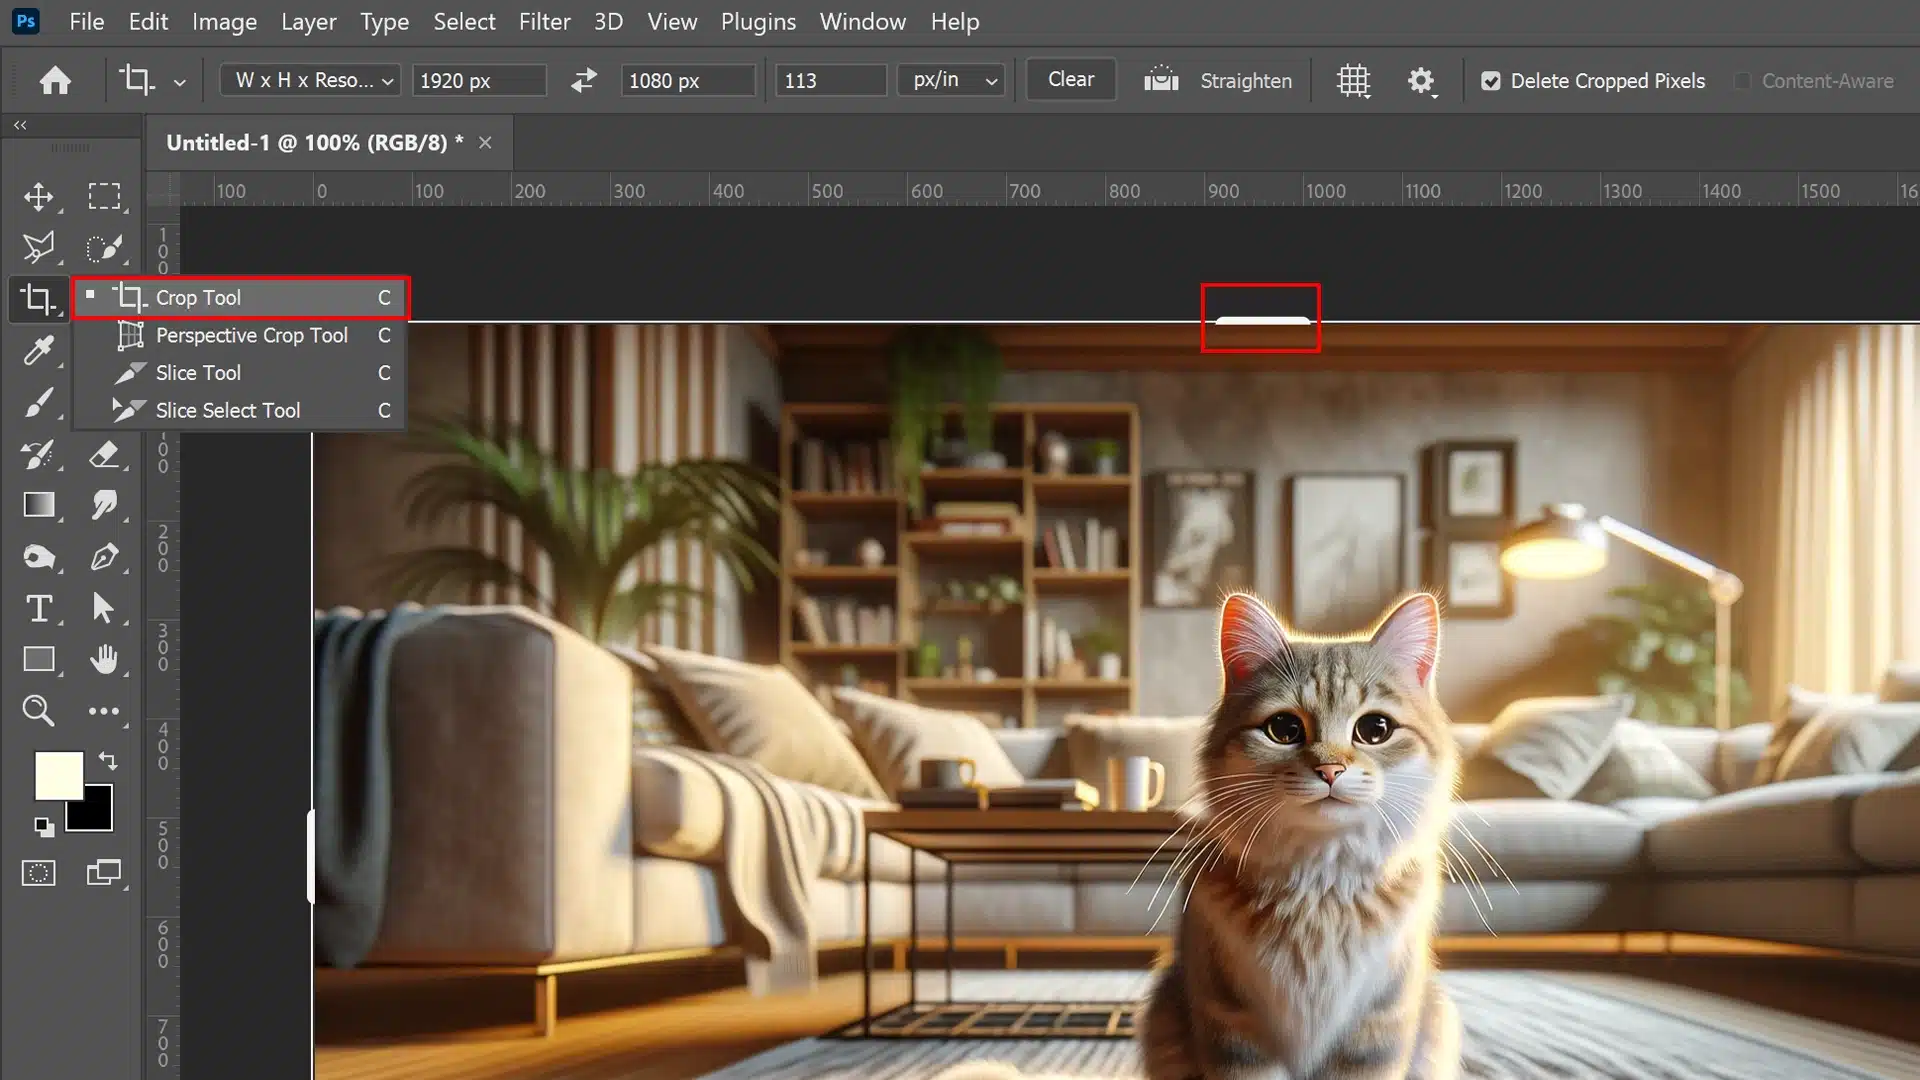Open the Image menu

(x=224, y=21)
